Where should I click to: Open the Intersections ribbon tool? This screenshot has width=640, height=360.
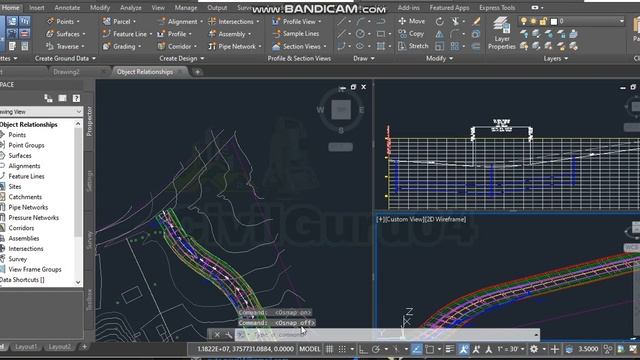(233, 21)
